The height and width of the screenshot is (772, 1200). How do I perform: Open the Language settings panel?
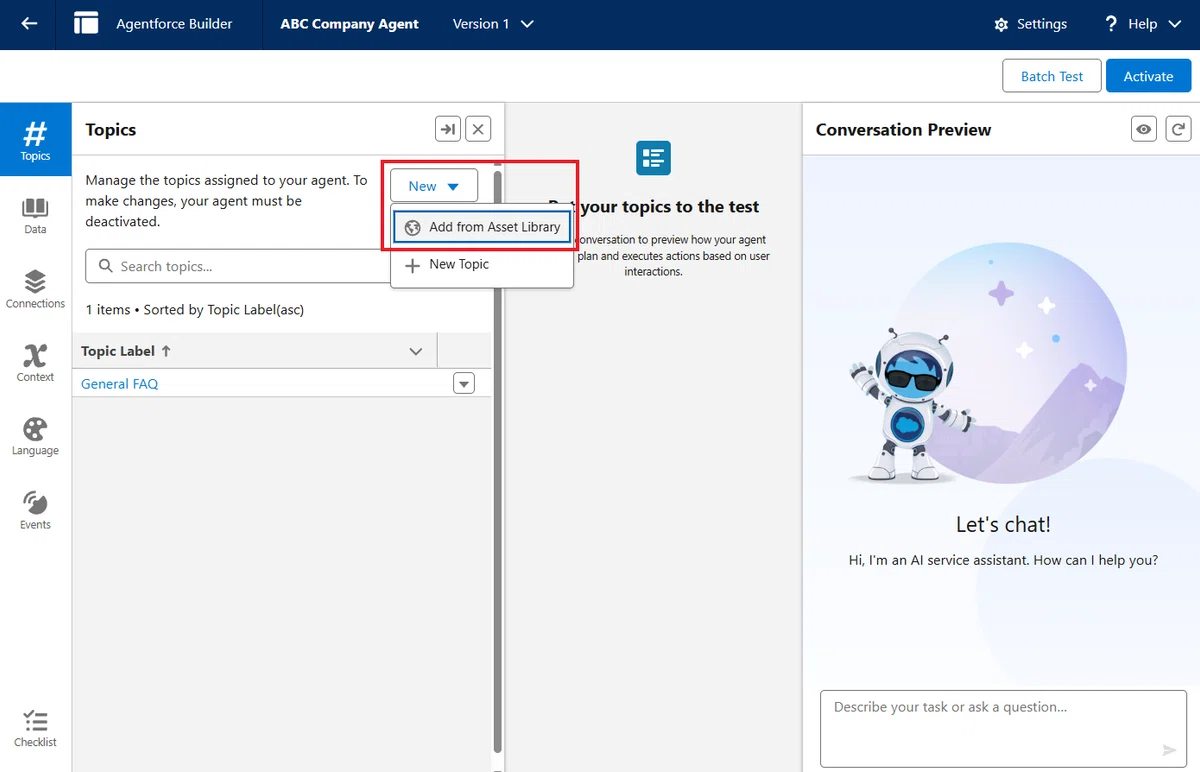coord(35,437)
